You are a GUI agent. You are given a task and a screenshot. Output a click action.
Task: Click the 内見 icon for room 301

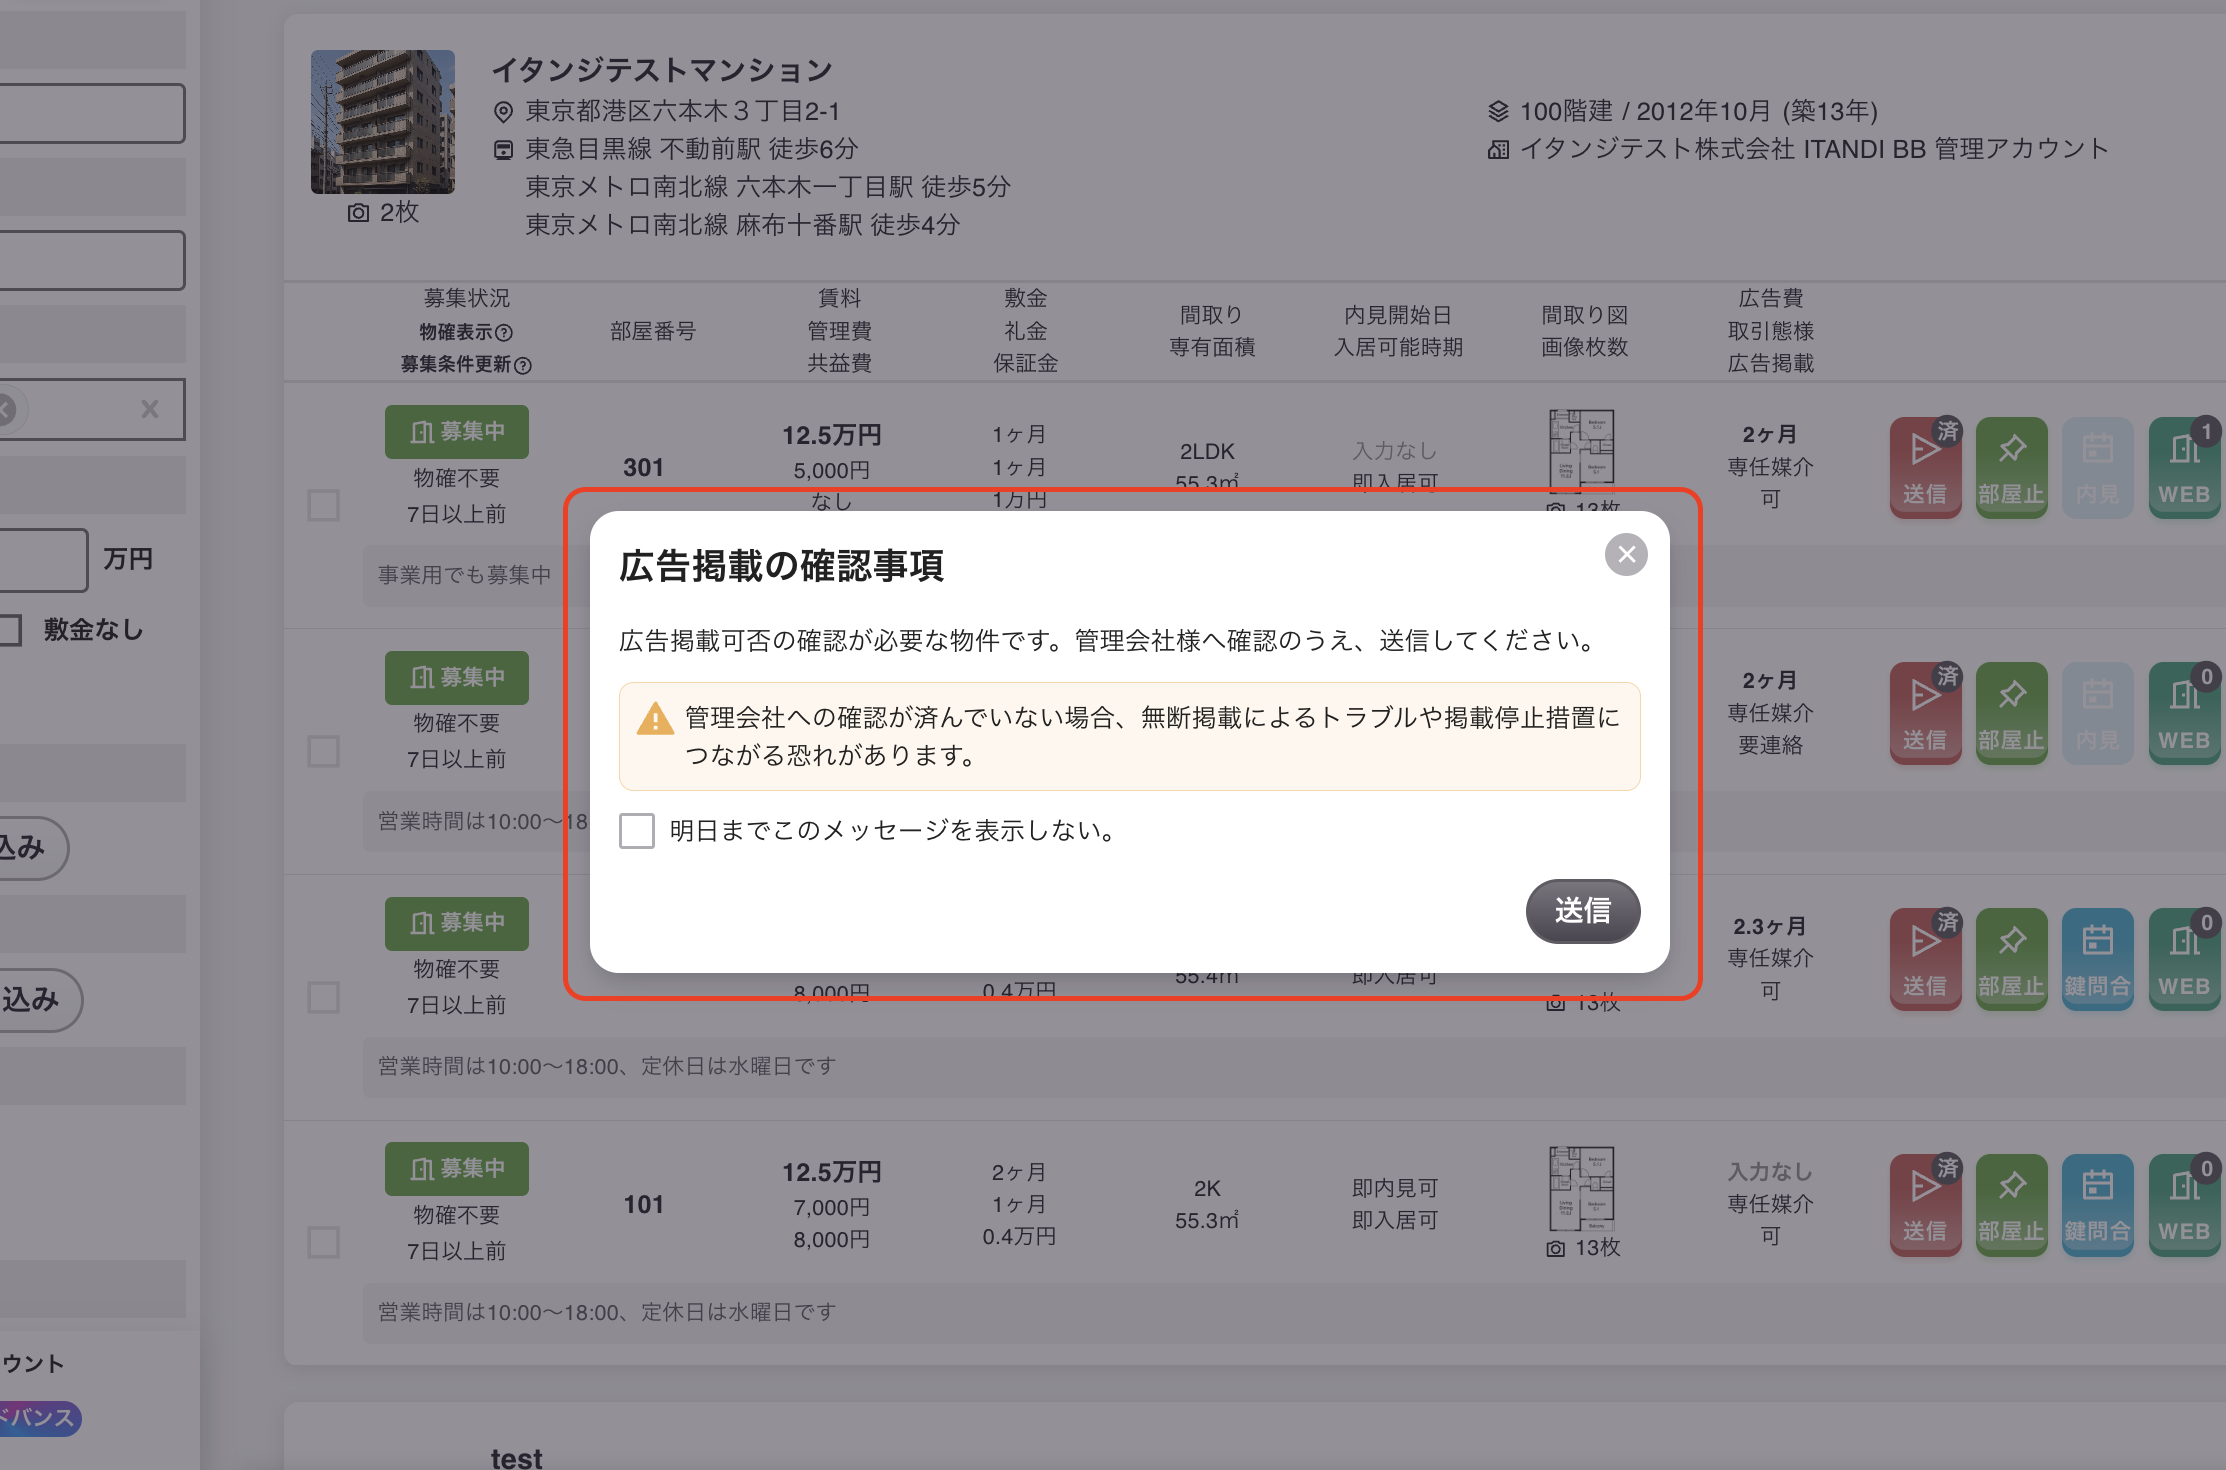click(x=2097, y=467)
